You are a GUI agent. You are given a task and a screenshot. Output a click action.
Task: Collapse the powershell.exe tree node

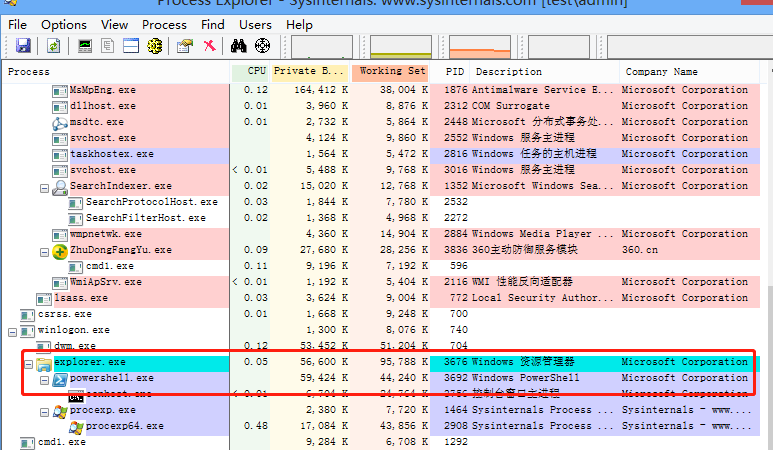coord(44,381)
